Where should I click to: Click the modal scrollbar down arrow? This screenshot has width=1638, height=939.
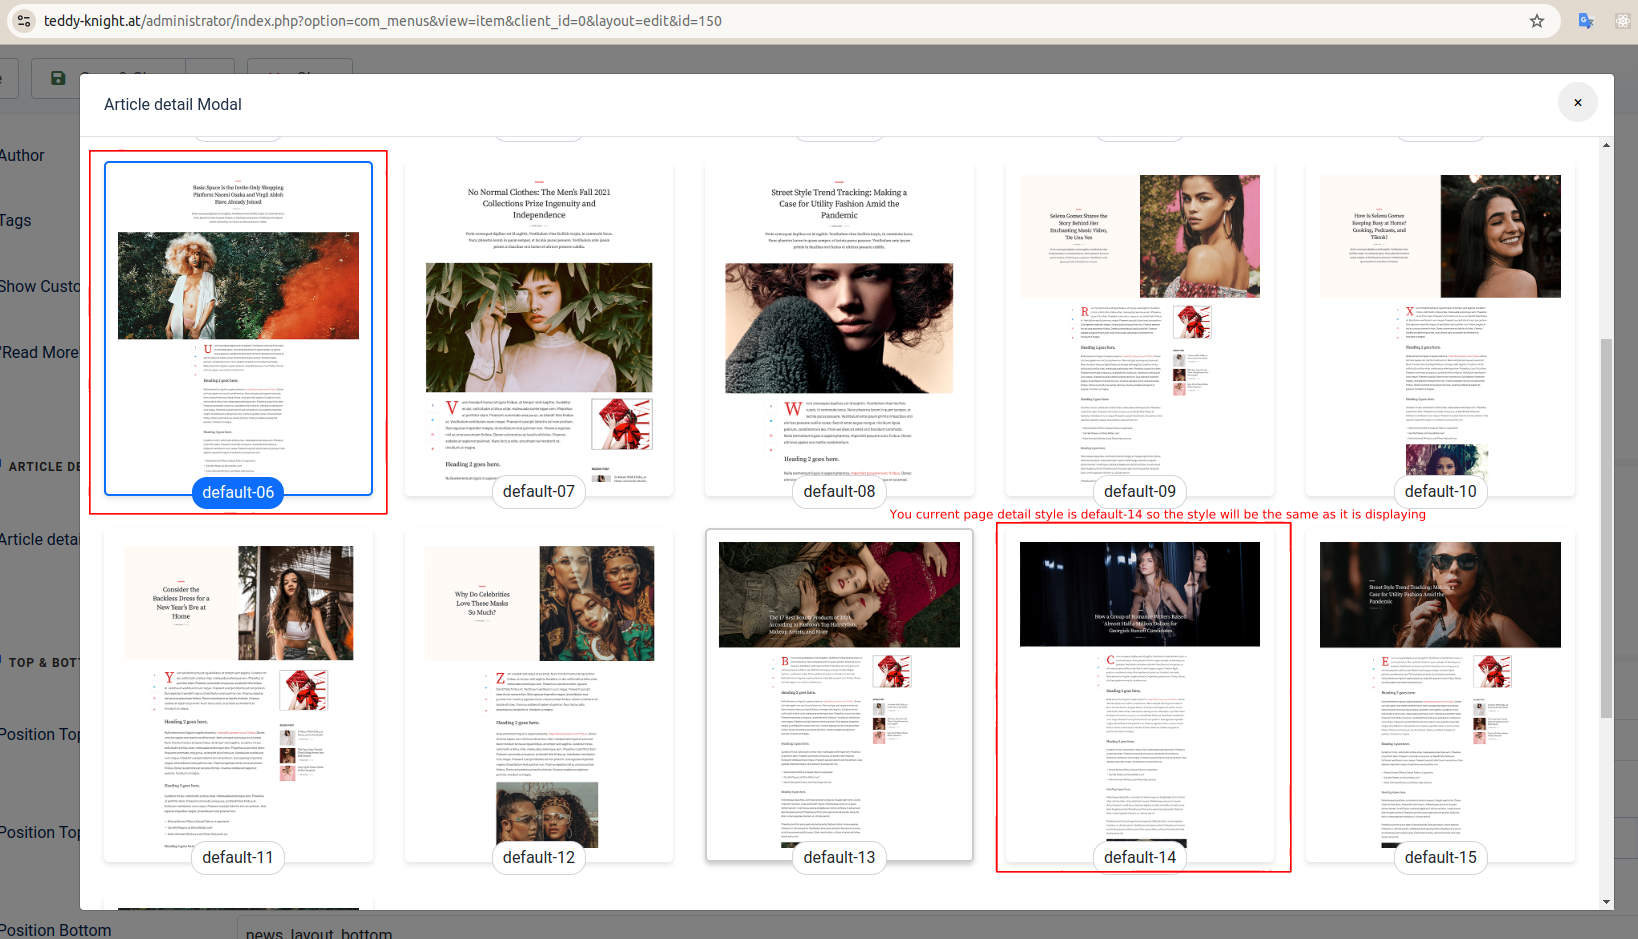(1606, 902)
